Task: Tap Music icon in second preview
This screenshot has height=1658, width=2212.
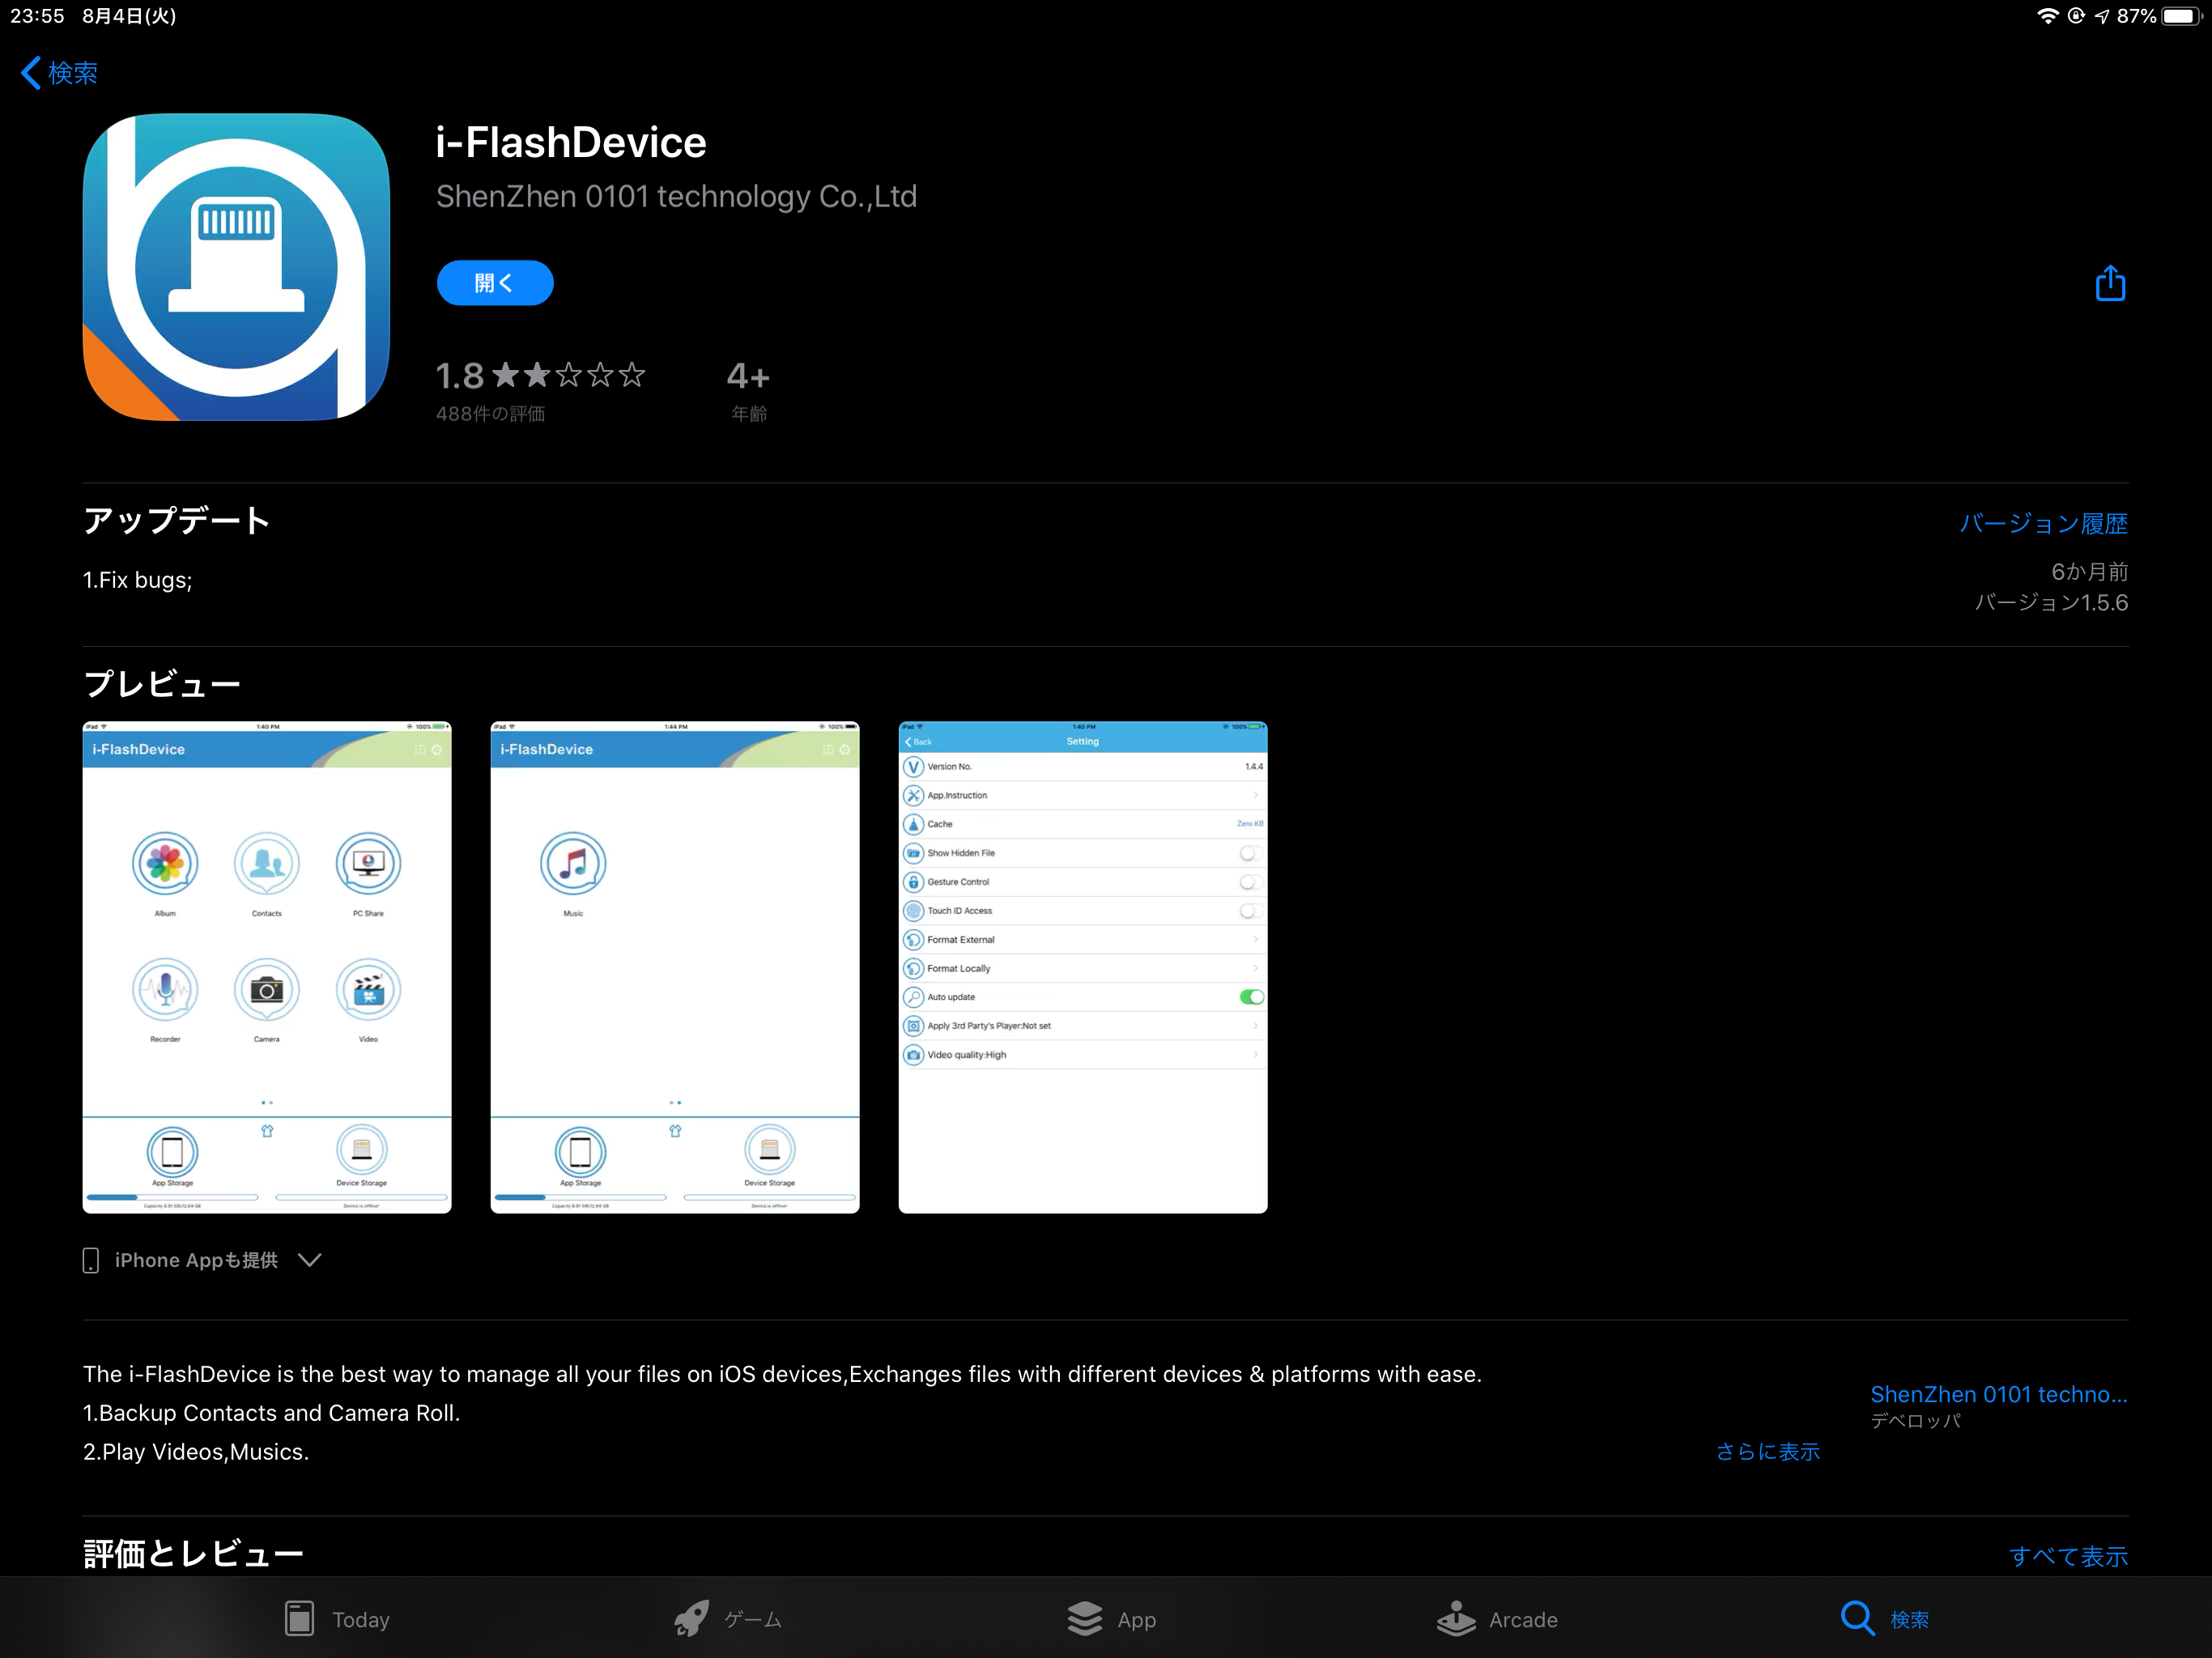Action: (x=573, y=863)
